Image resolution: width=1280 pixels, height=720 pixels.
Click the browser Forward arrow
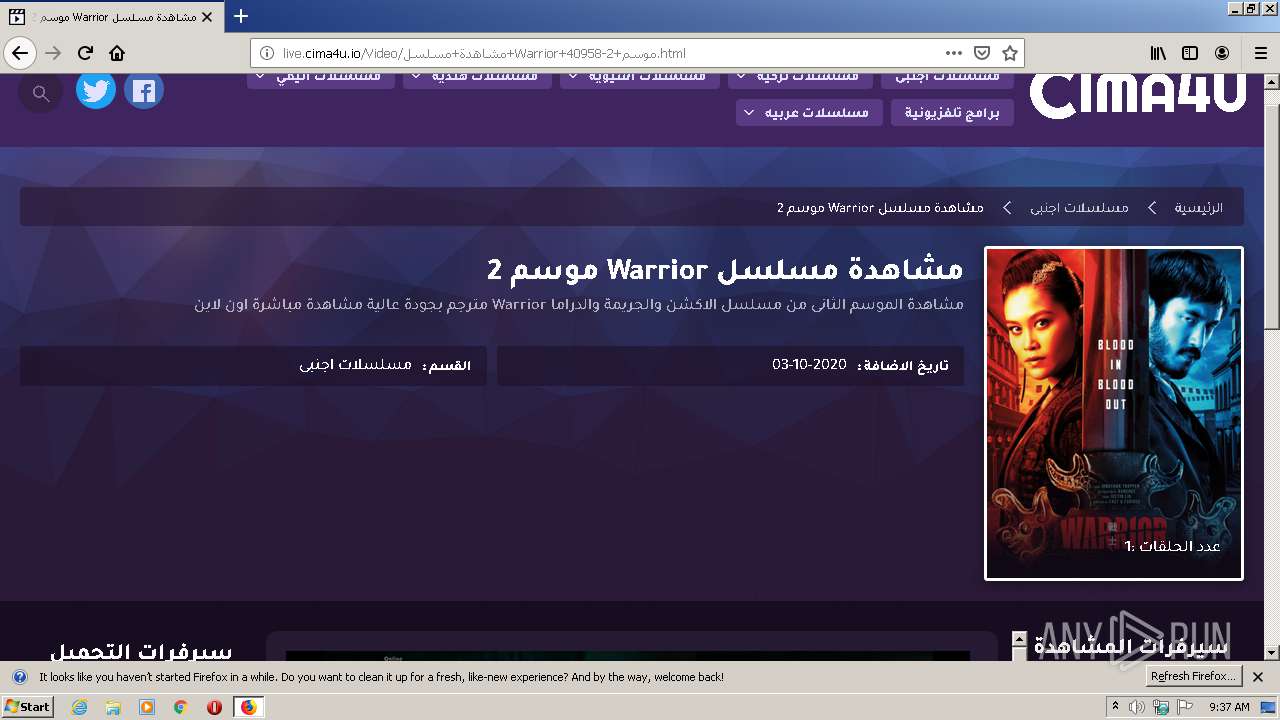pyautogui.click(x=54, y=53)
